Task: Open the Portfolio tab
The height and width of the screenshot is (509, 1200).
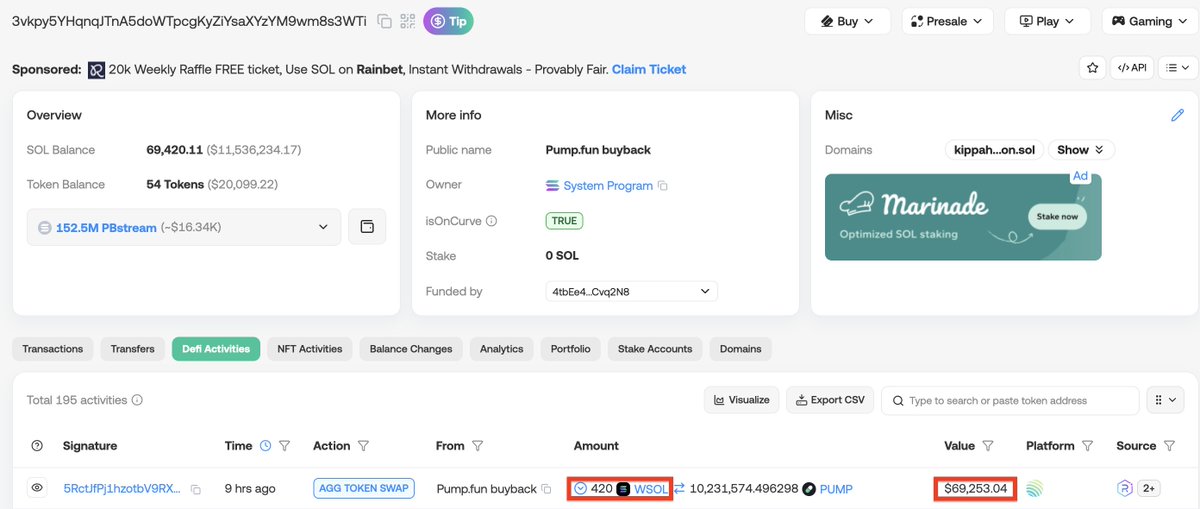Action: click(571, 349)
